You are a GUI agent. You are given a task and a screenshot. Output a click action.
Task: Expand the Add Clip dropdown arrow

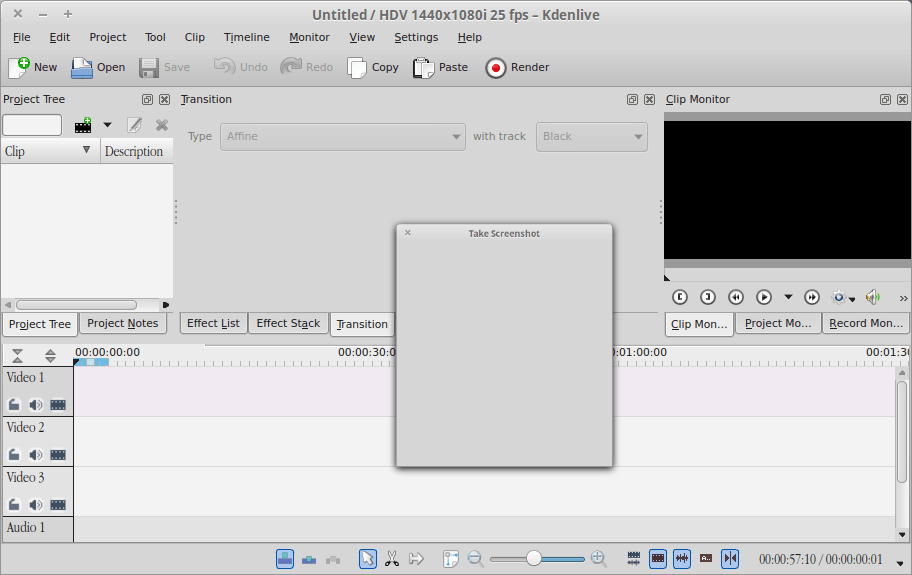(x=107, y=125)
